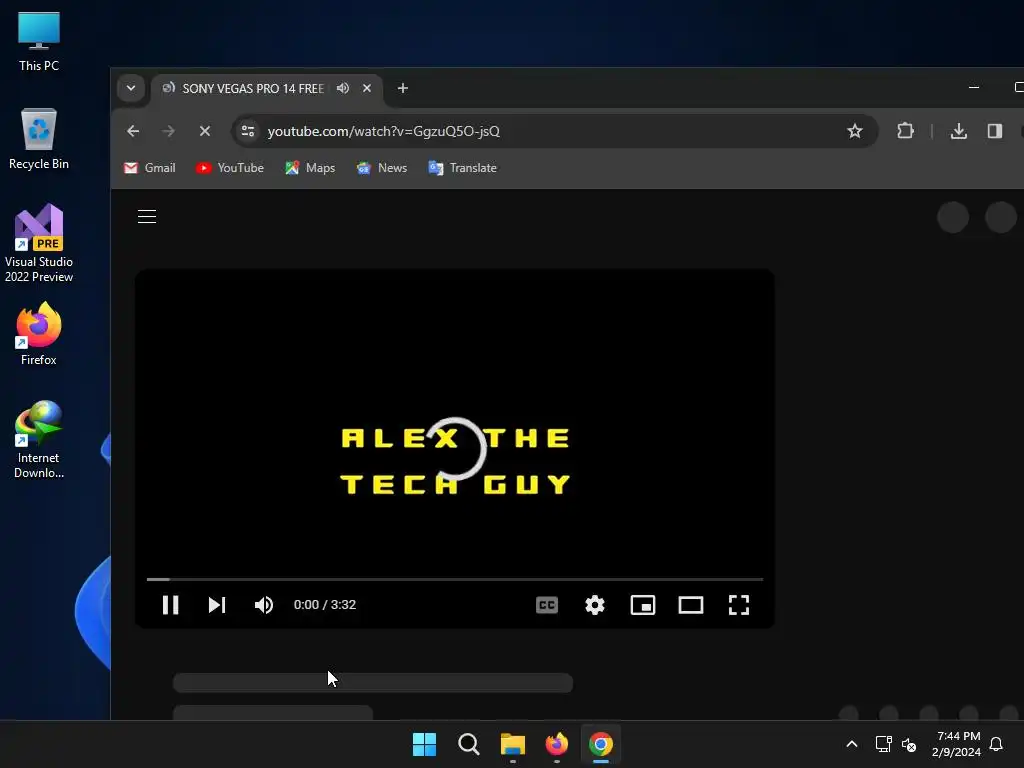
Task: Open Chrome extensions puzzle icon
Action: [x=905, y=131]
